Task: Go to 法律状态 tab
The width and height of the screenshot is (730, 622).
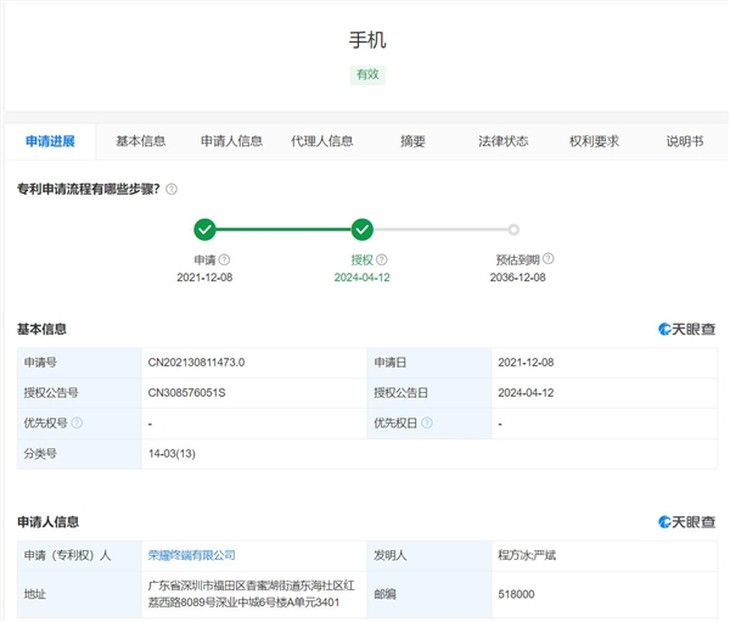Action: pos(503,141)
